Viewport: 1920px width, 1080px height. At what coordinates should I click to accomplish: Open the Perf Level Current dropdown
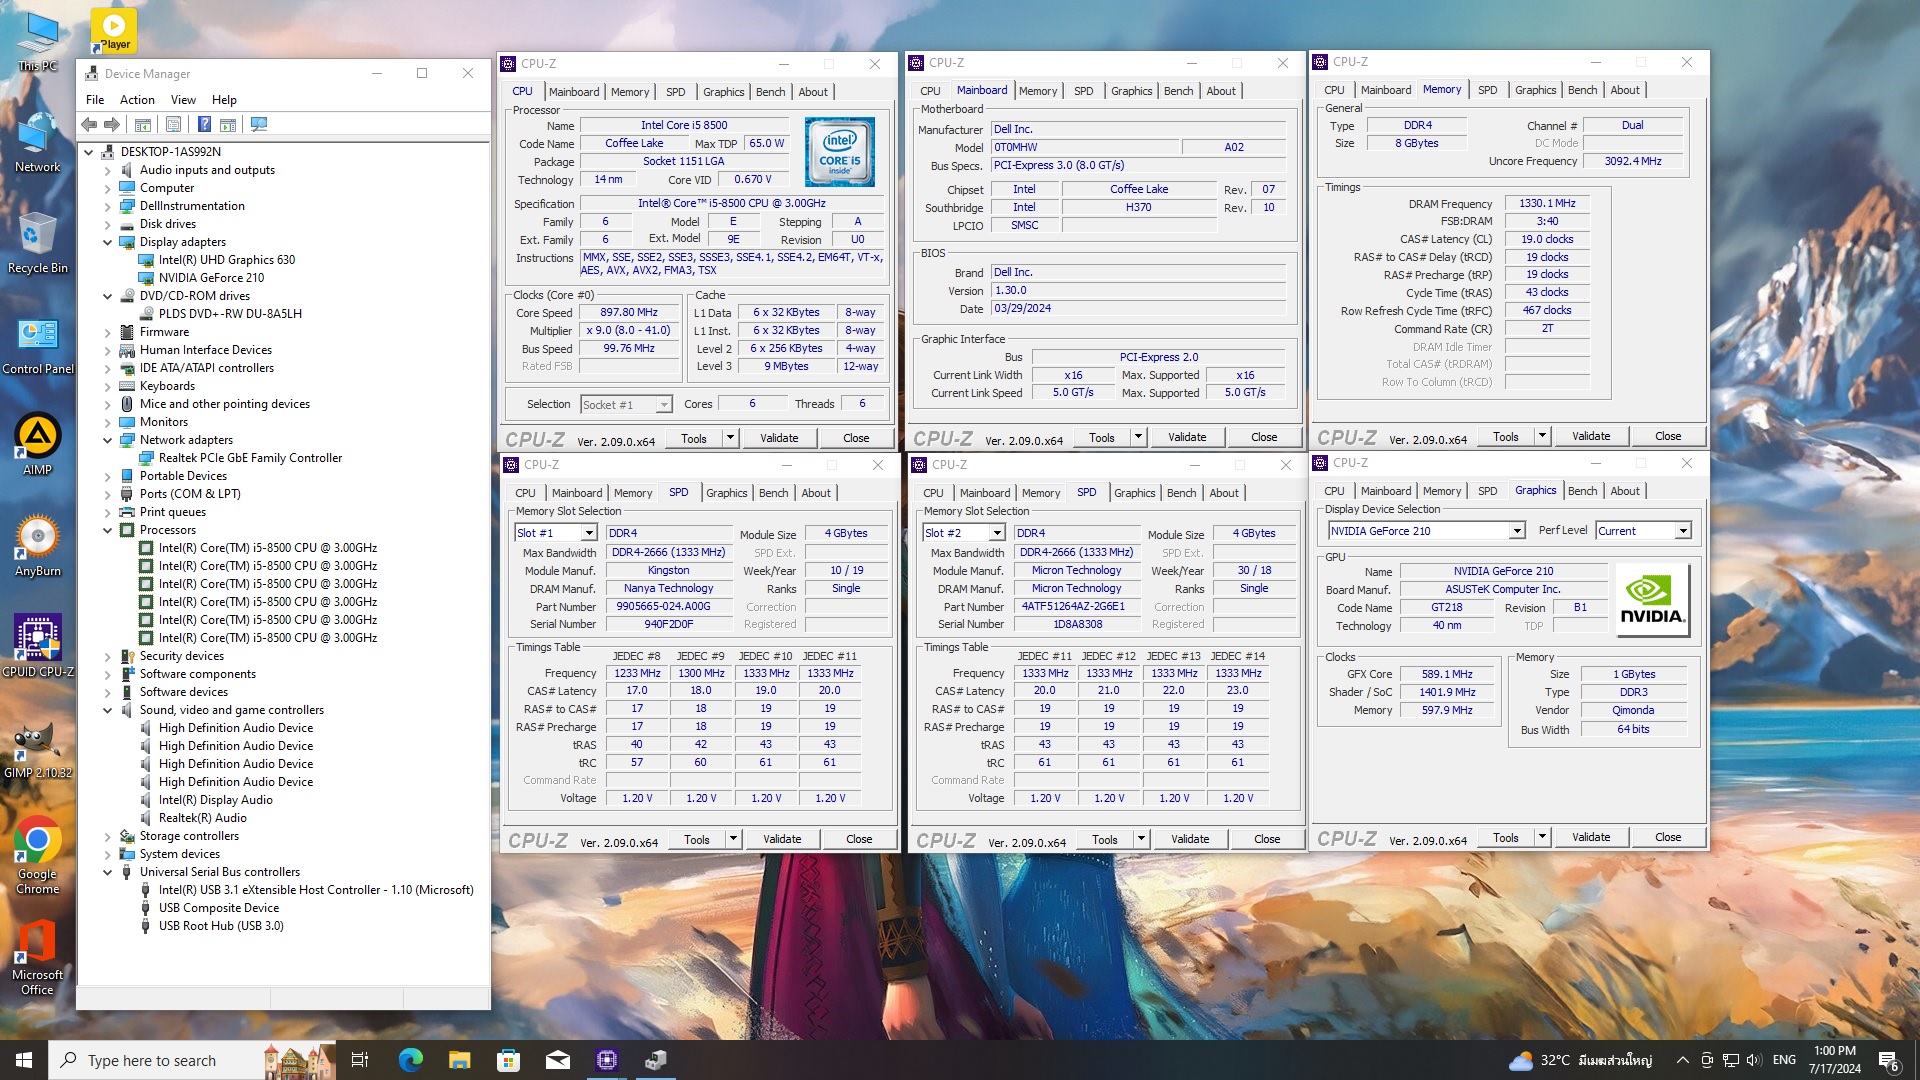pyautogui.click(x=1643, y=531)
